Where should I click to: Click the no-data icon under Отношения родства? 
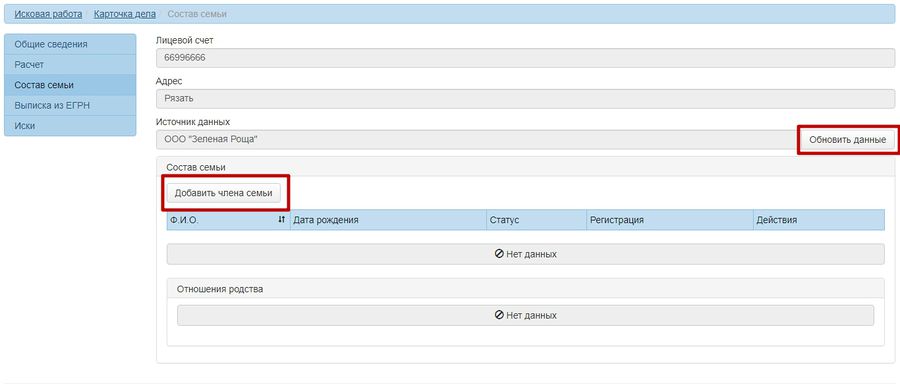[x=499, y=315]
